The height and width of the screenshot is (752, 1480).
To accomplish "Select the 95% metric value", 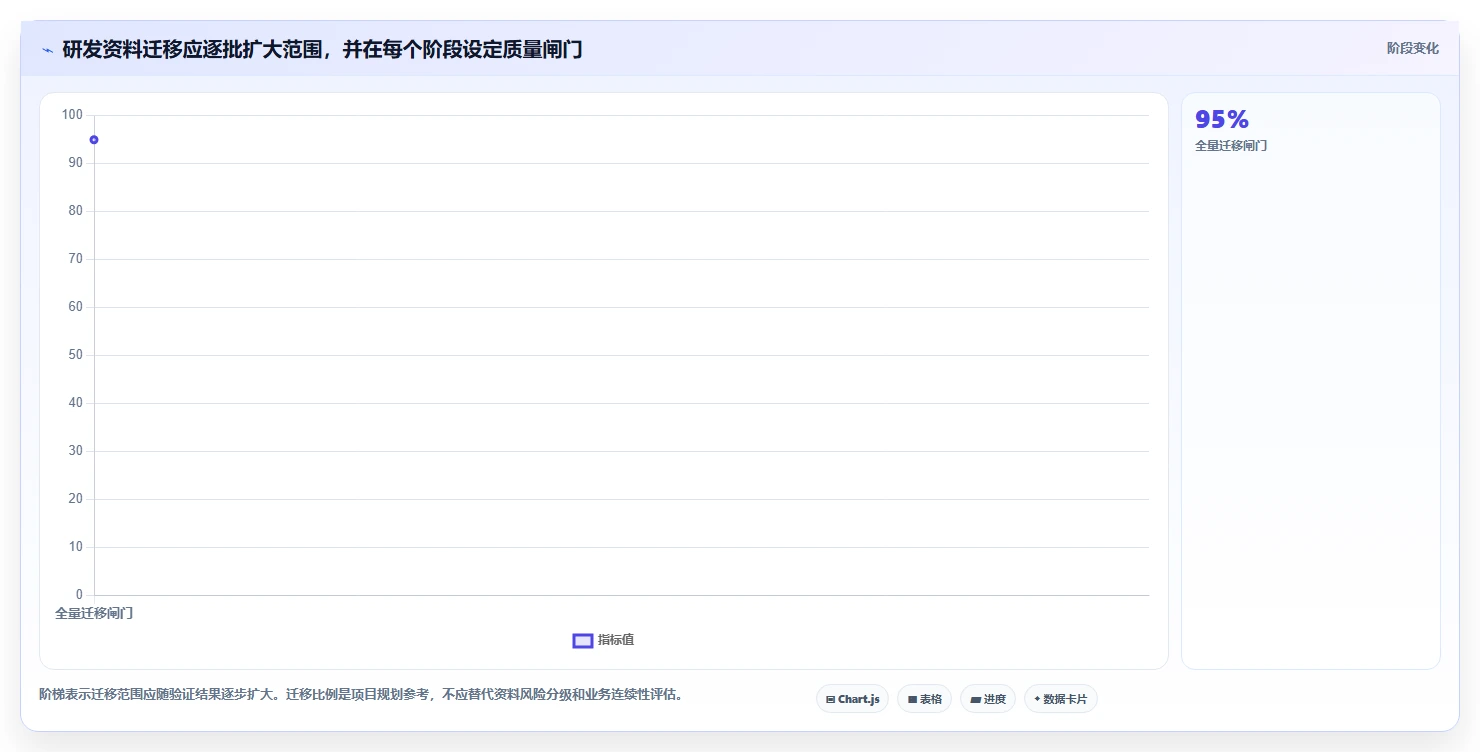I will [1222, 120].
